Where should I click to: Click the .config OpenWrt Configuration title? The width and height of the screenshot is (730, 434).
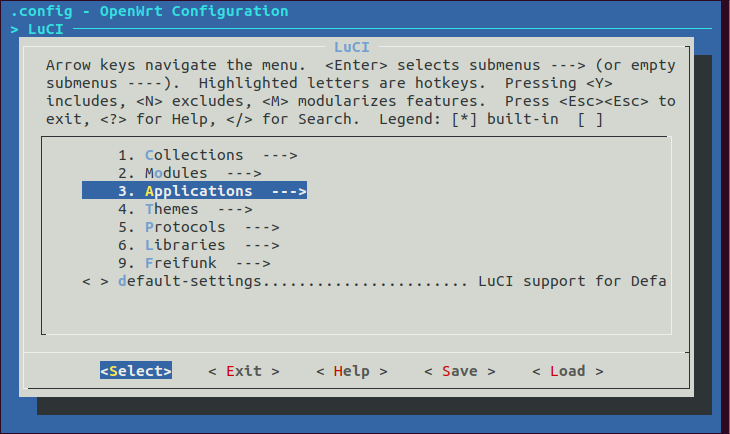(149, 11)
